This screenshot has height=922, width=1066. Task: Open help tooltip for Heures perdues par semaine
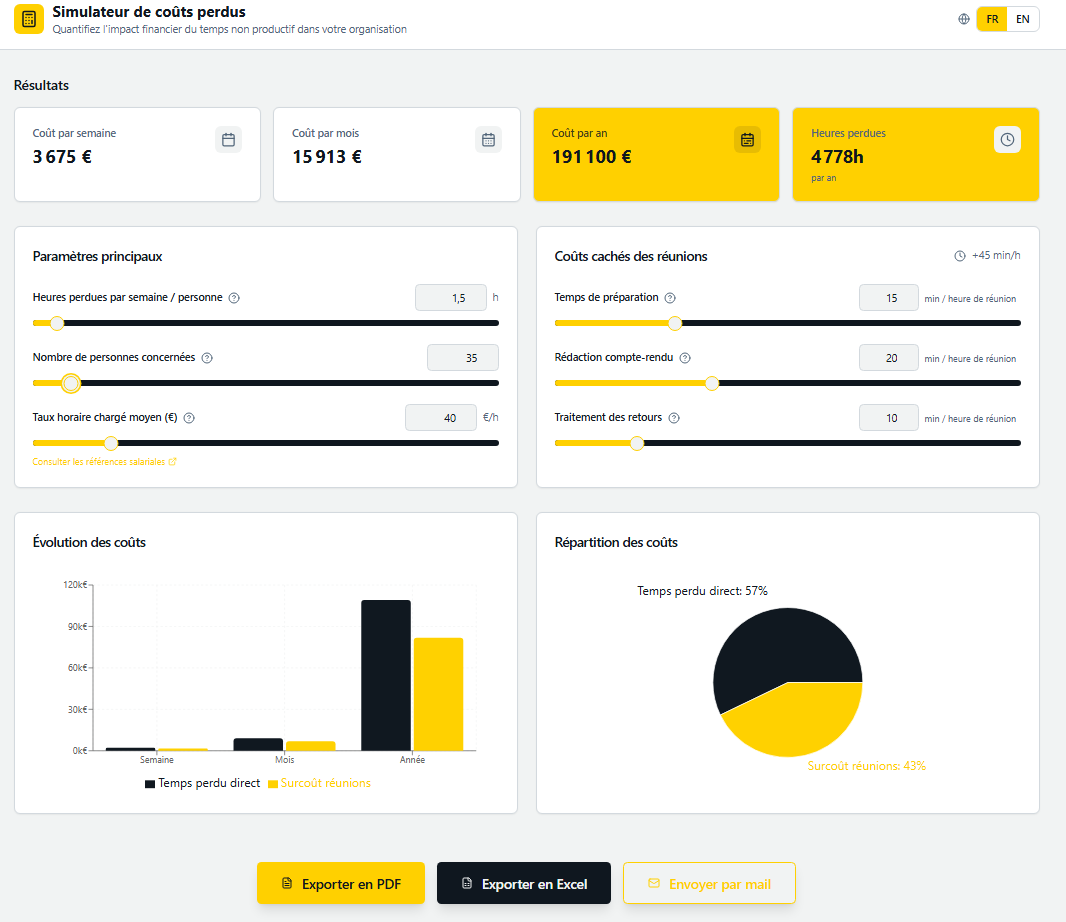tap(234, 298)
